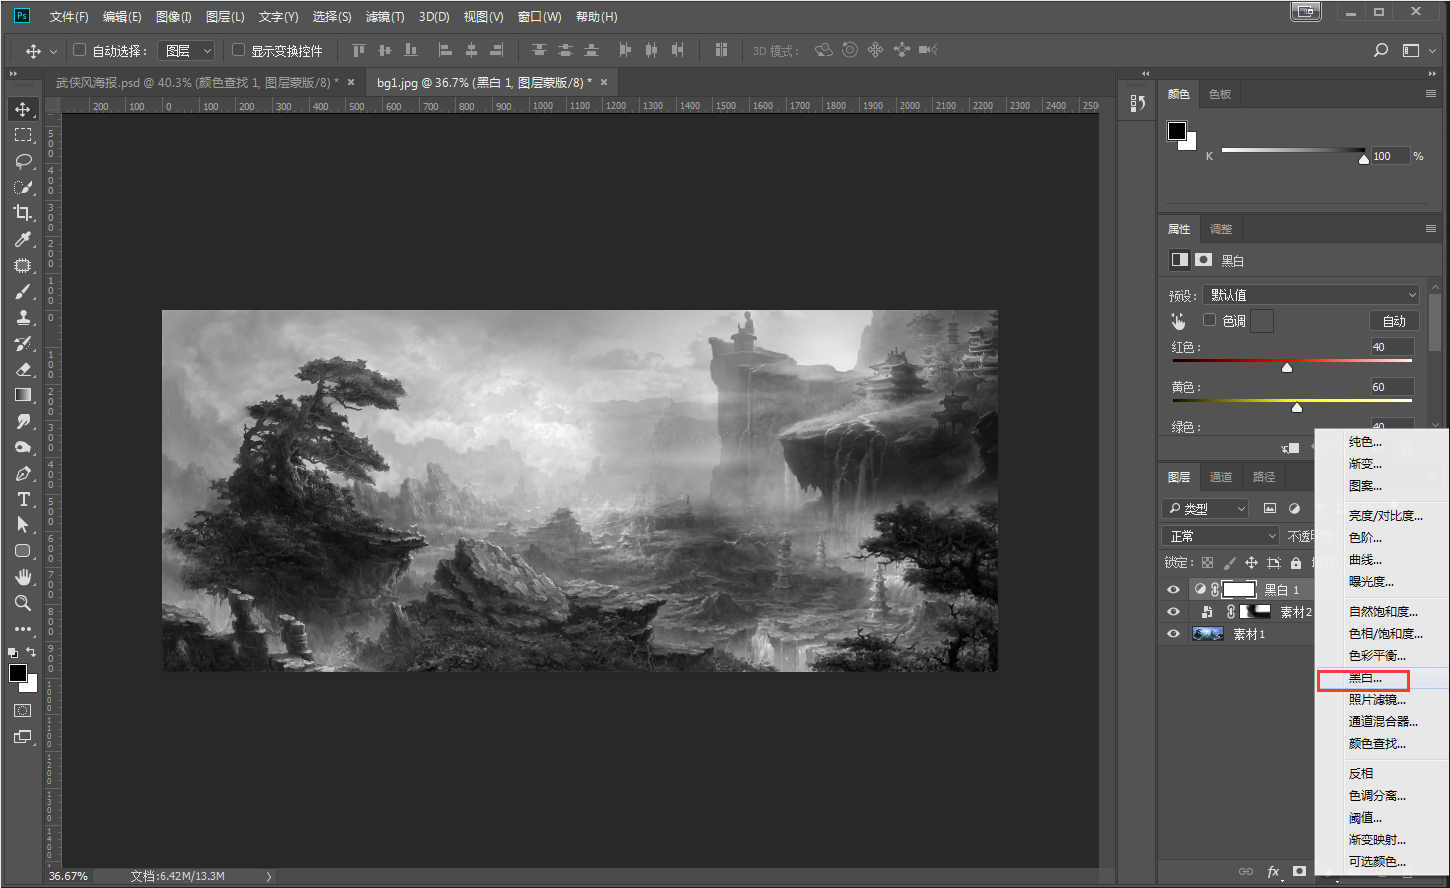
Task: Click the 黄色 value input field
Action: coord(1391,387)
